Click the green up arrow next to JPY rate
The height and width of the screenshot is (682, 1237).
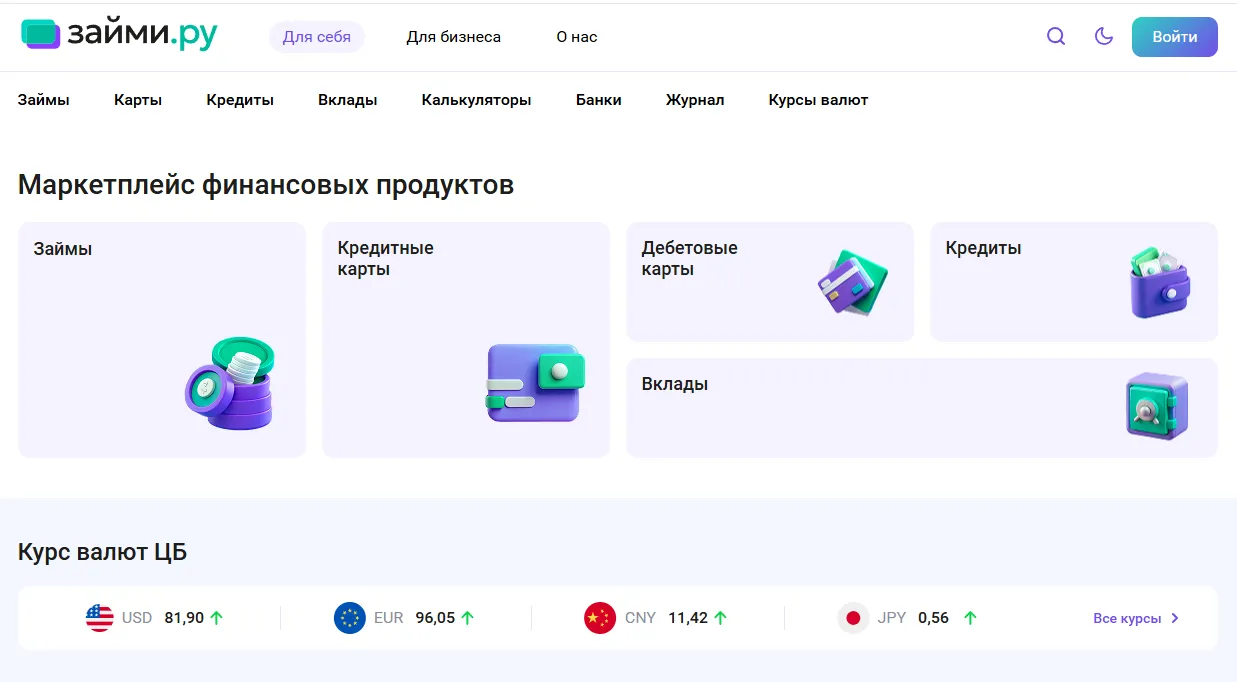969,618
